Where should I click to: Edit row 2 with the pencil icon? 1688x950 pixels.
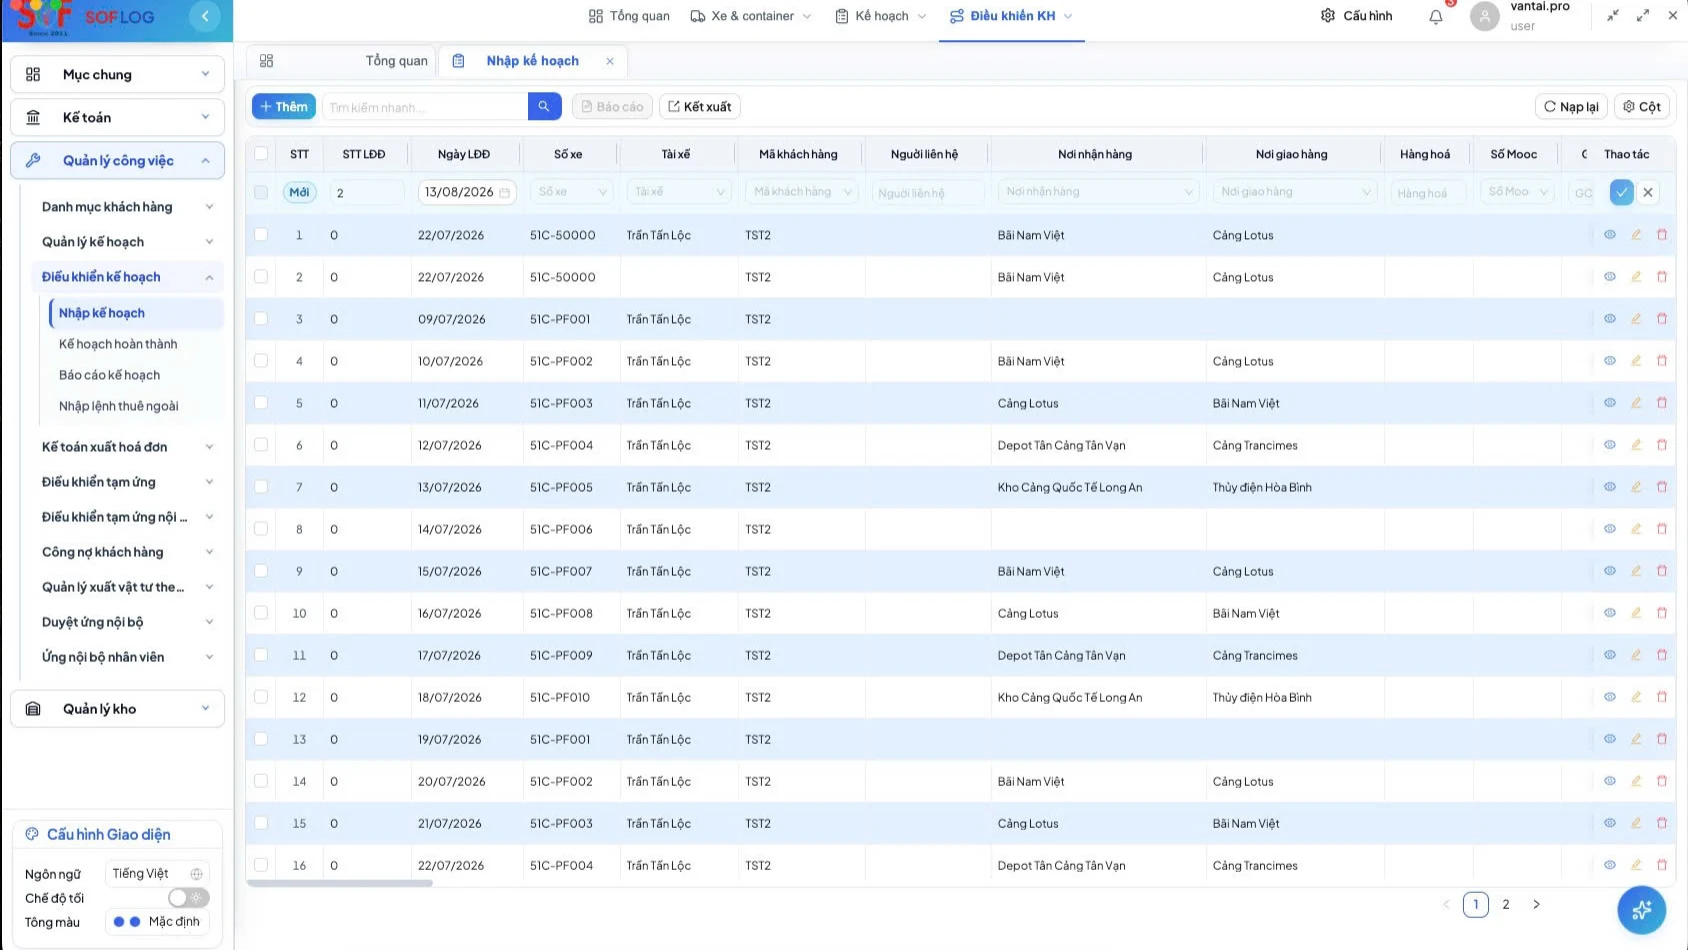(x=1636, y=277)
